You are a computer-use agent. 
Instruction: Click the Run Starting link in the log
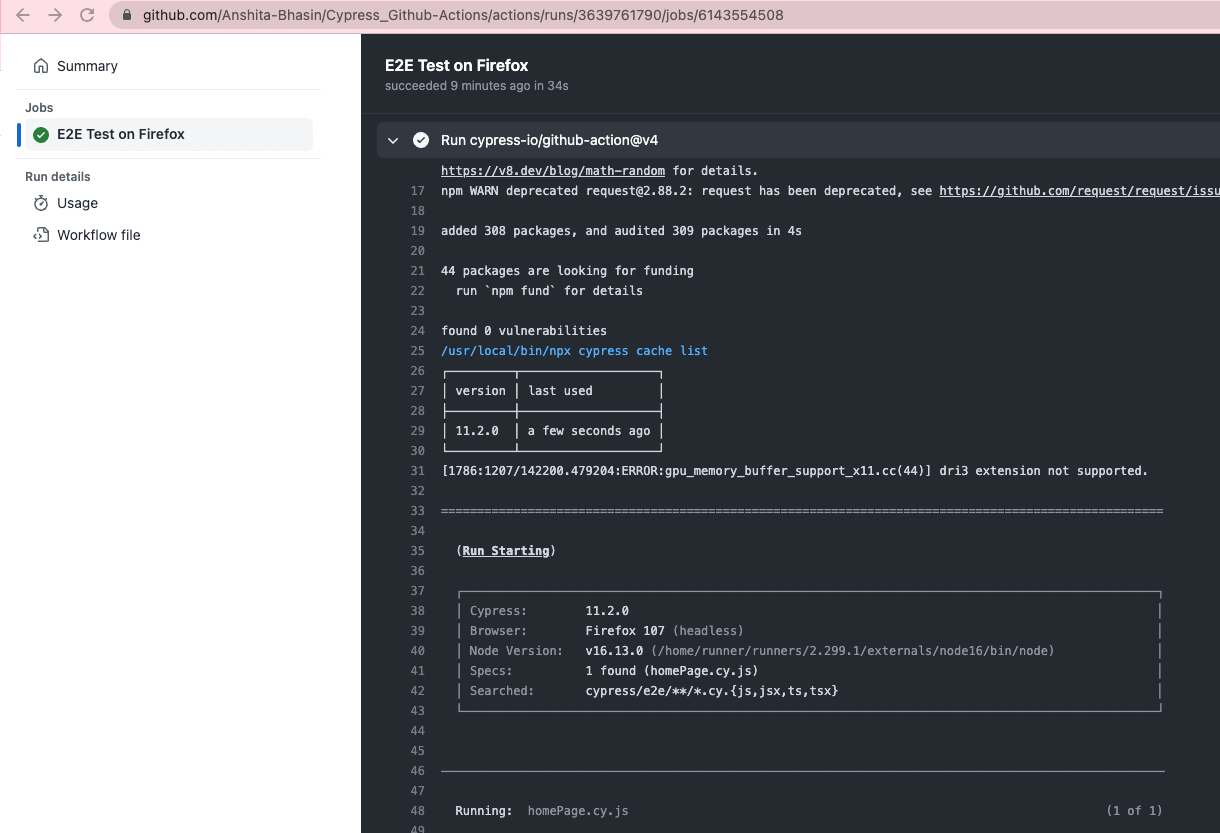pos(506,550)
